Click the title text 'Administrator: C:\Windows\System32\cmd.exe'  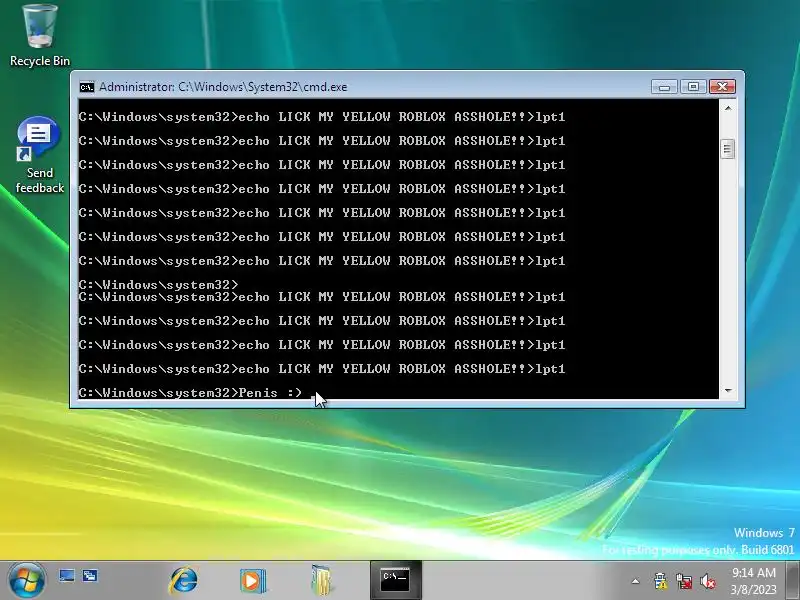coord(223,87)
